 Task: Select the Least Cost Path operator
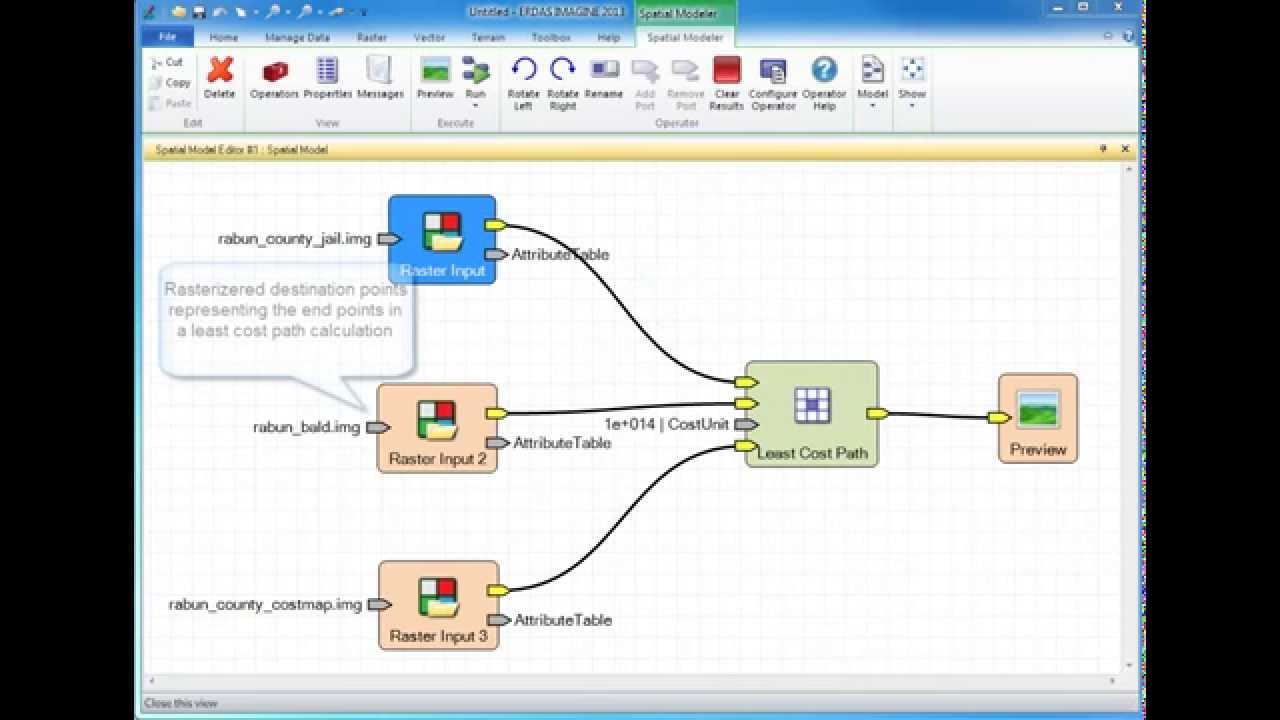coord(812,414)
